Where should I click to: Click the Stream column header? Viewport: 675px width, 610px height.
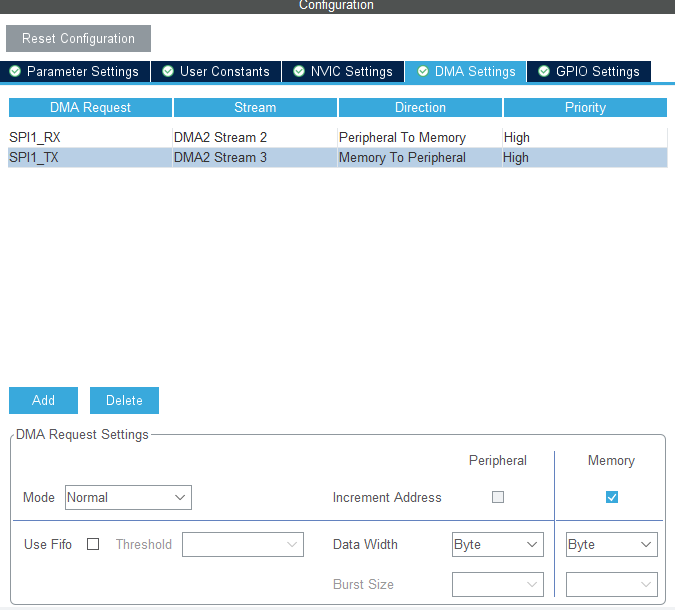[255, 107]
